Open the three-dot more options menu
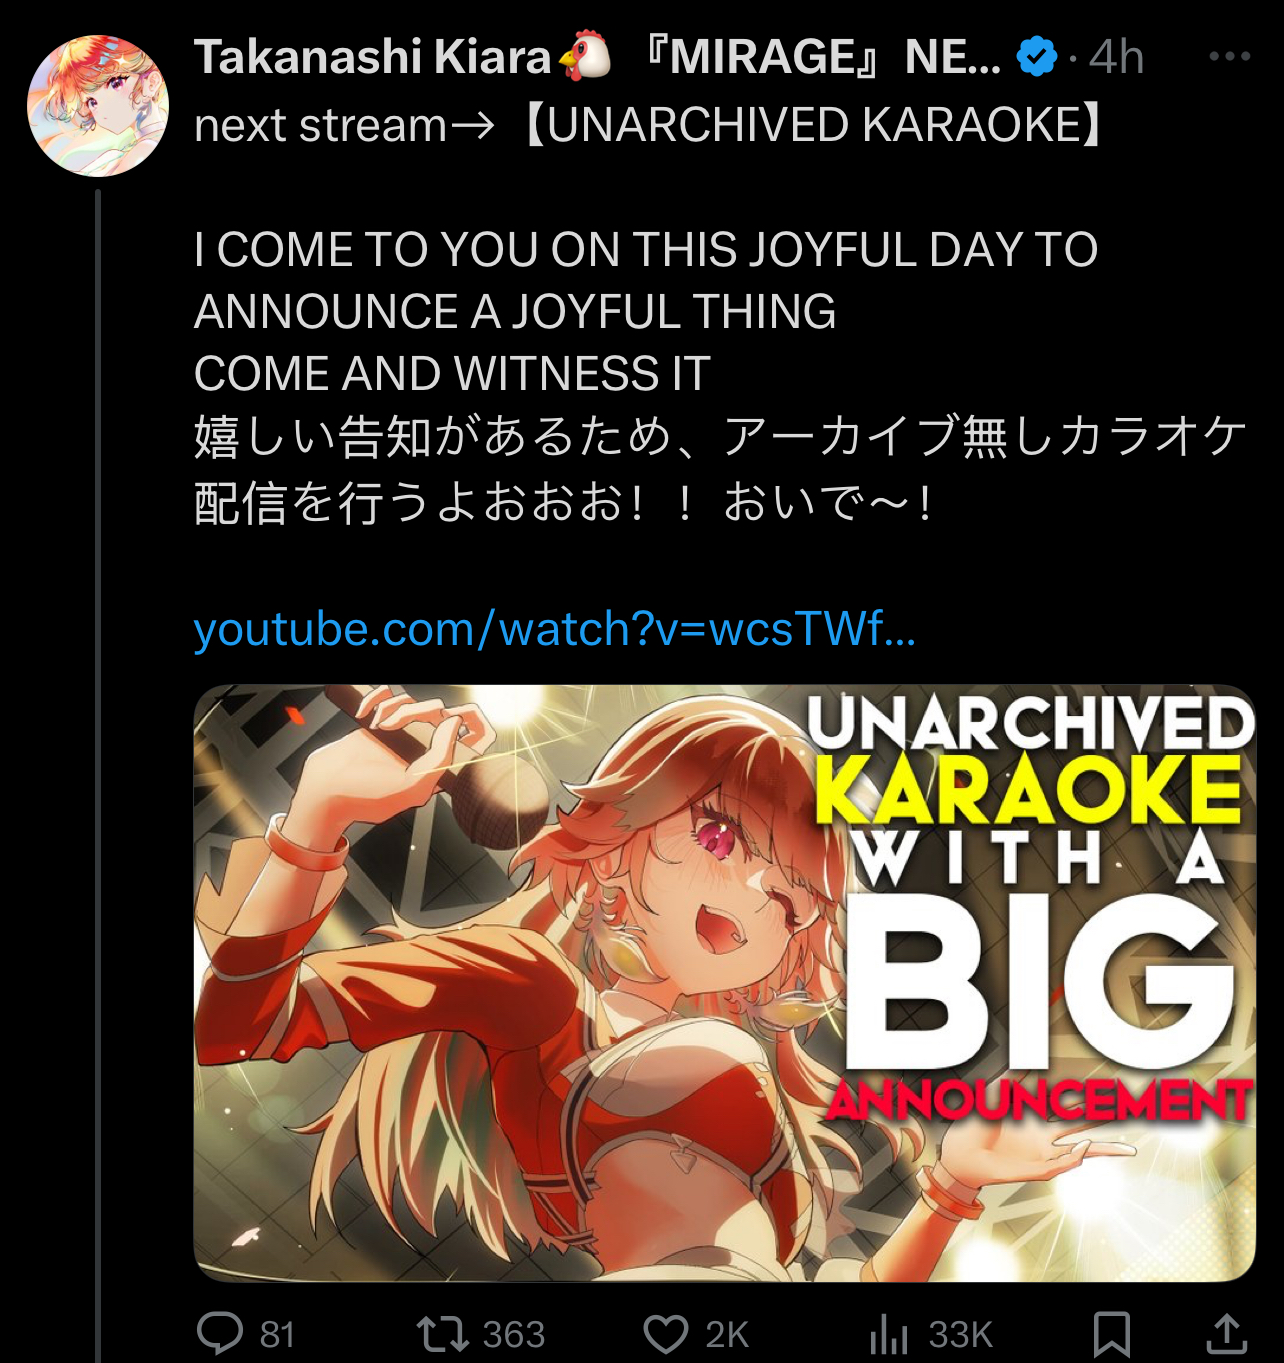 click(x=1229, y=56)
